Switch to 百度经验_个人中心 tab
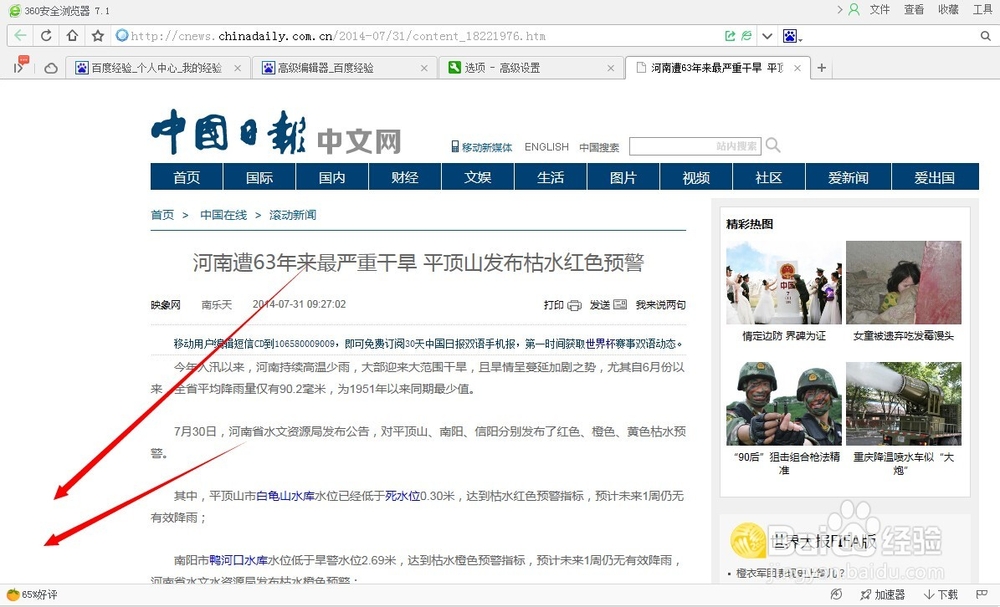The height and width of the screenshot is (607, 1000). point(158,68)
